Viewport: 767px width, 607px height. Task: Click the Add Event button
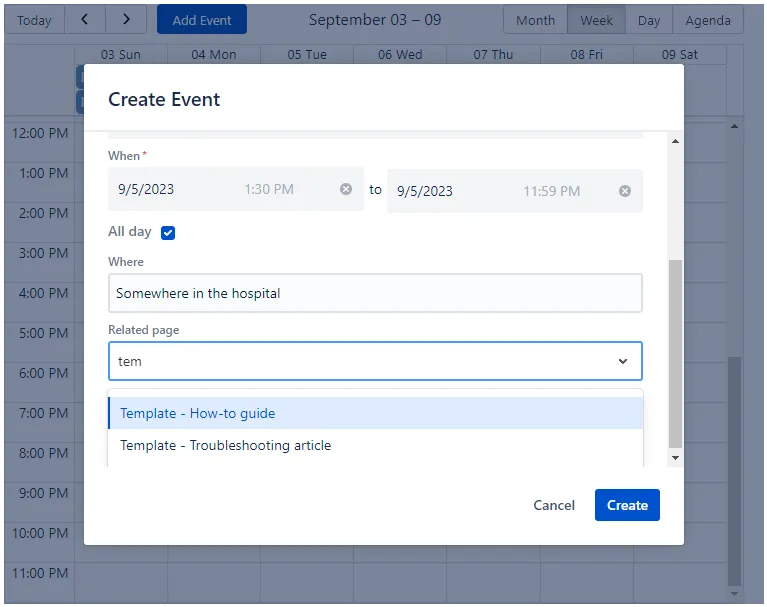(202, 20)
